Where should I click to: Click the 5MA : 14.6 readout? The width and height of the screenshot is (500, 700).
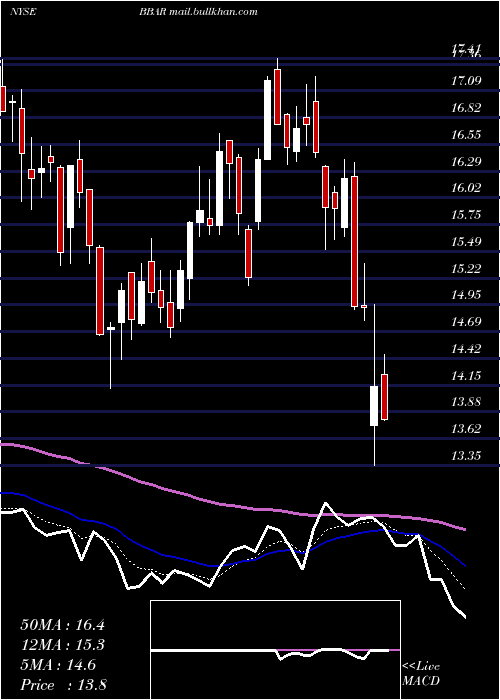(58, 665)
